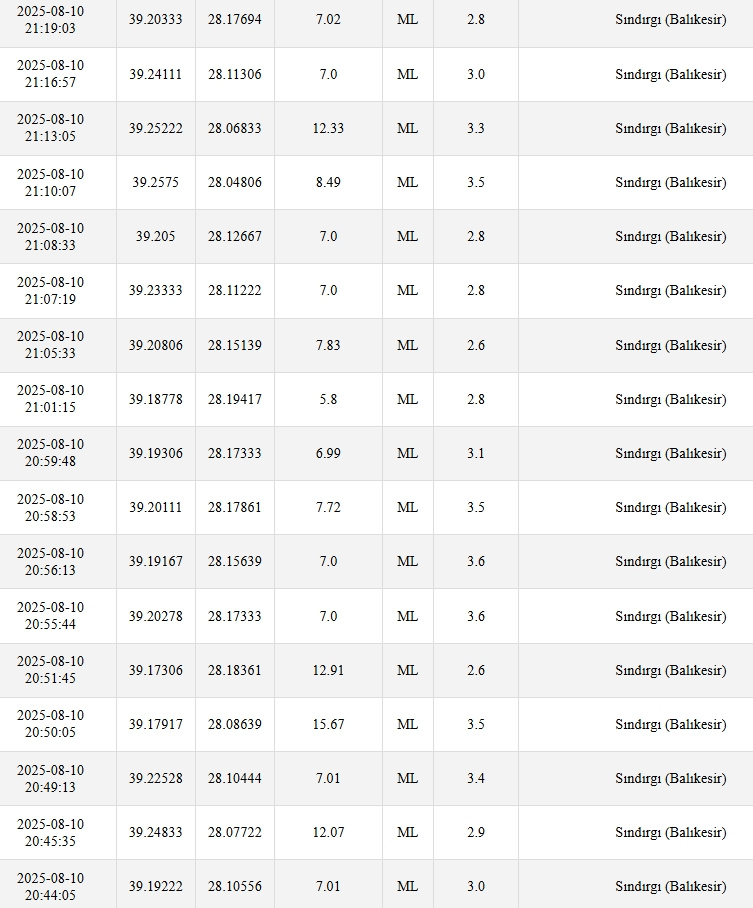The width and height of the screenshot is (753, 908).
Task: Select the 2025-08-10 21:19:03 timestamp cell
Action: click(x=50, y=20)
